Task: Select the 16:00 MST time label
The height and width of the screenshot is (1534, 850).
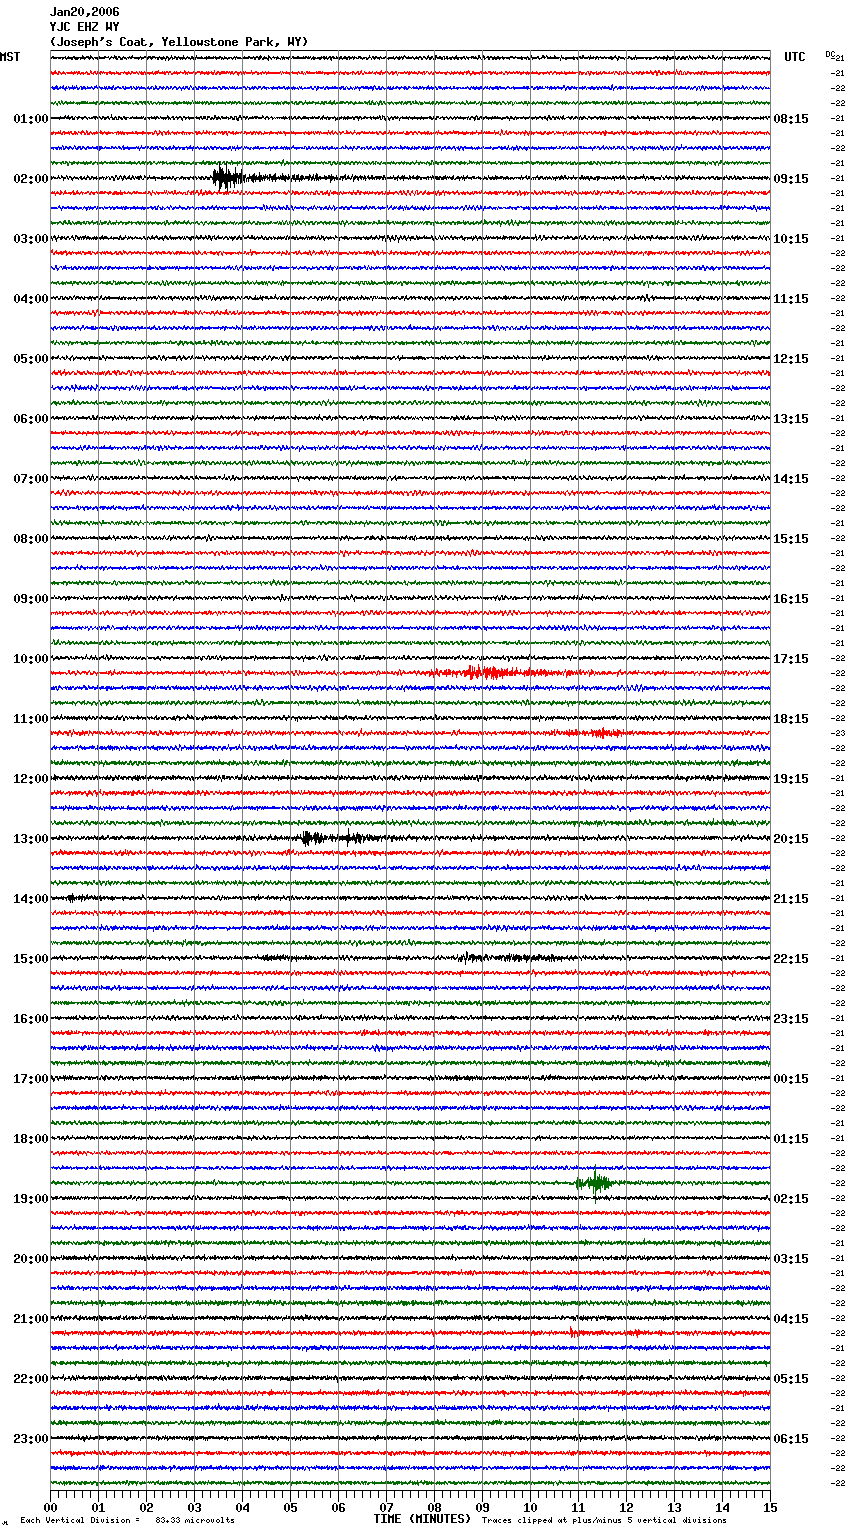Action: coord(30,1019)
